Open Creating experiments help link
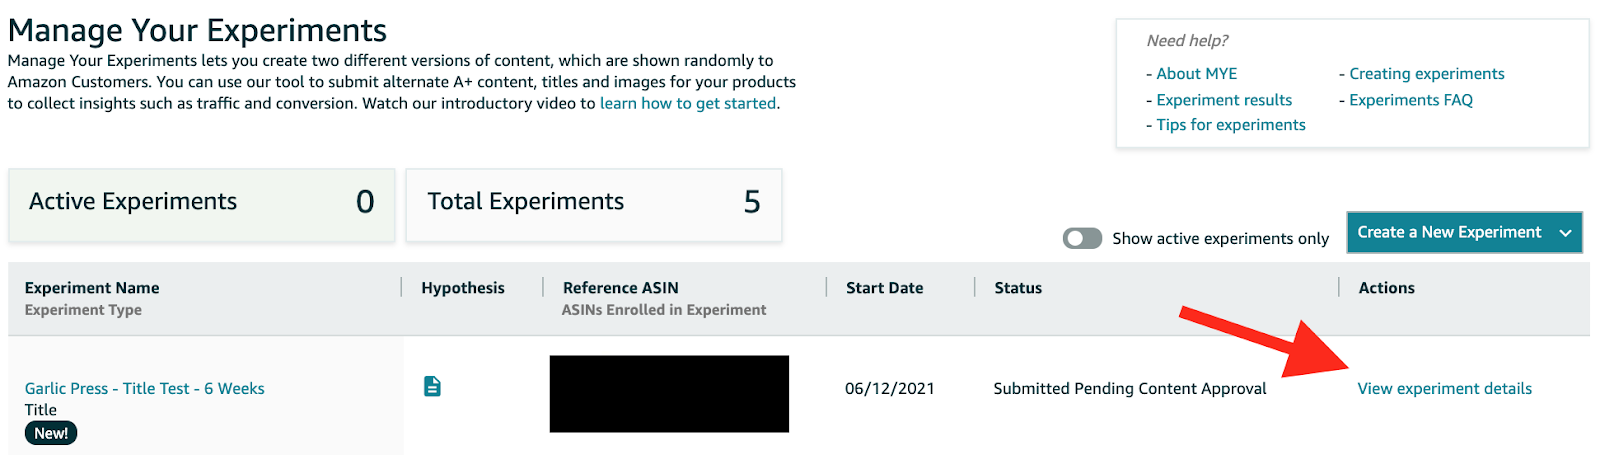1600x455 pixels. click(1426, 73)
